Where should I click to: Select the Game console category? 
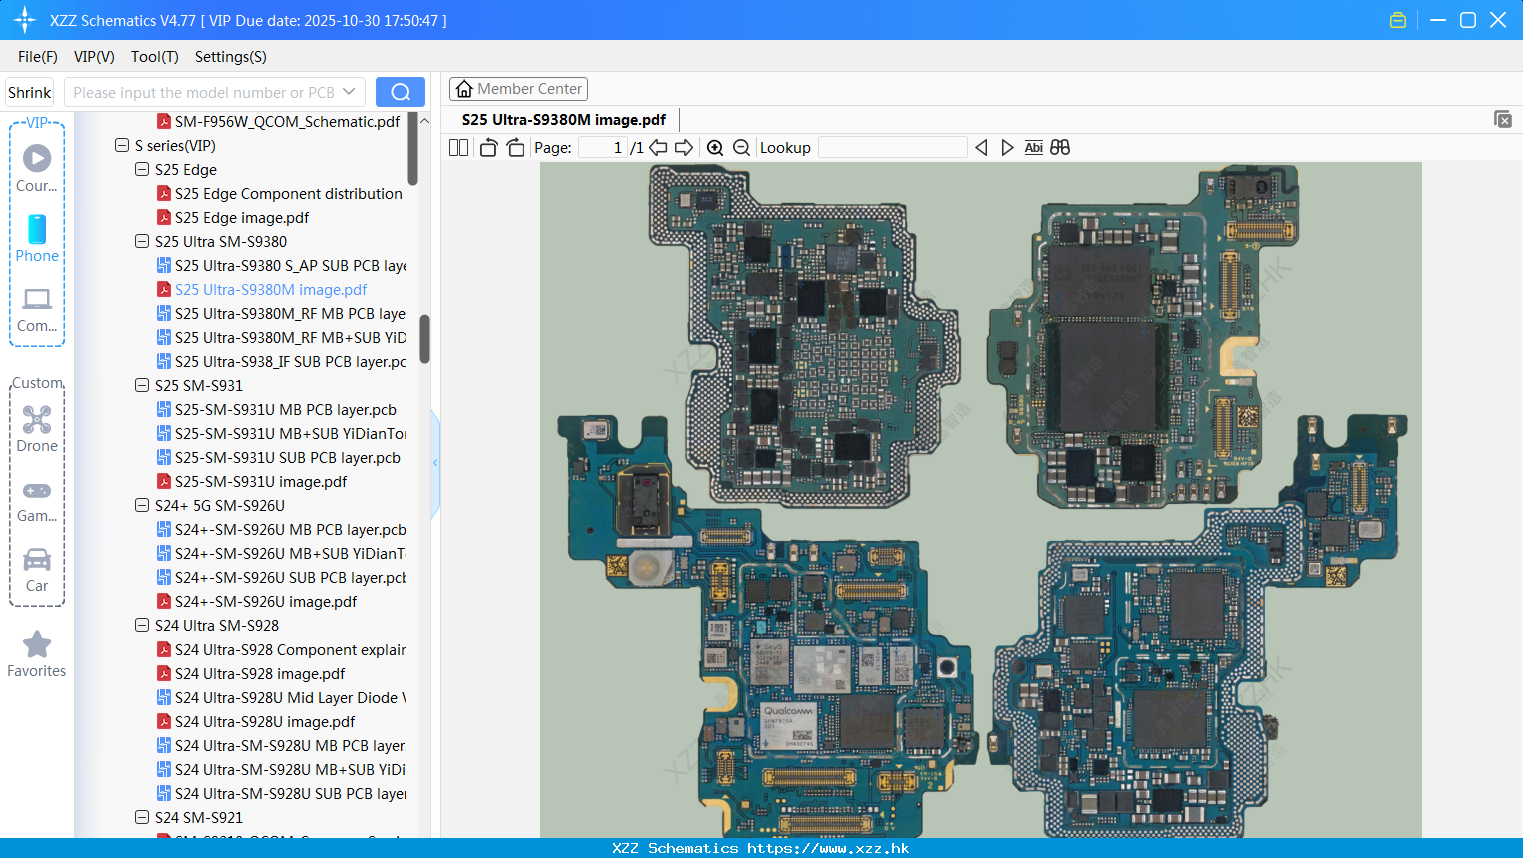pyautogui.click(x=37, y=500)
